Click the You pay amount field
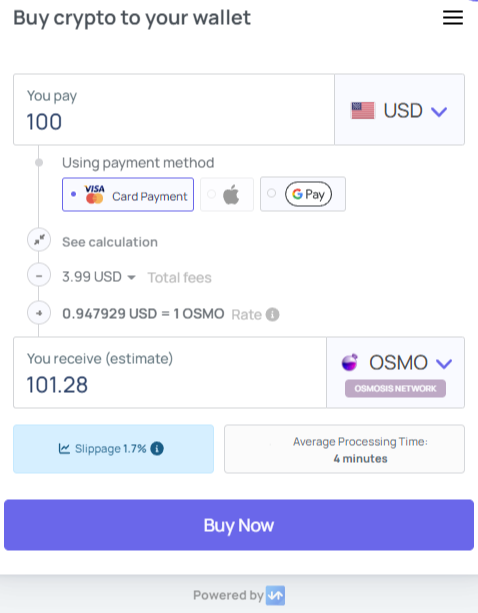Viewport: 478px width, 613px height. (x=174, y=109)
